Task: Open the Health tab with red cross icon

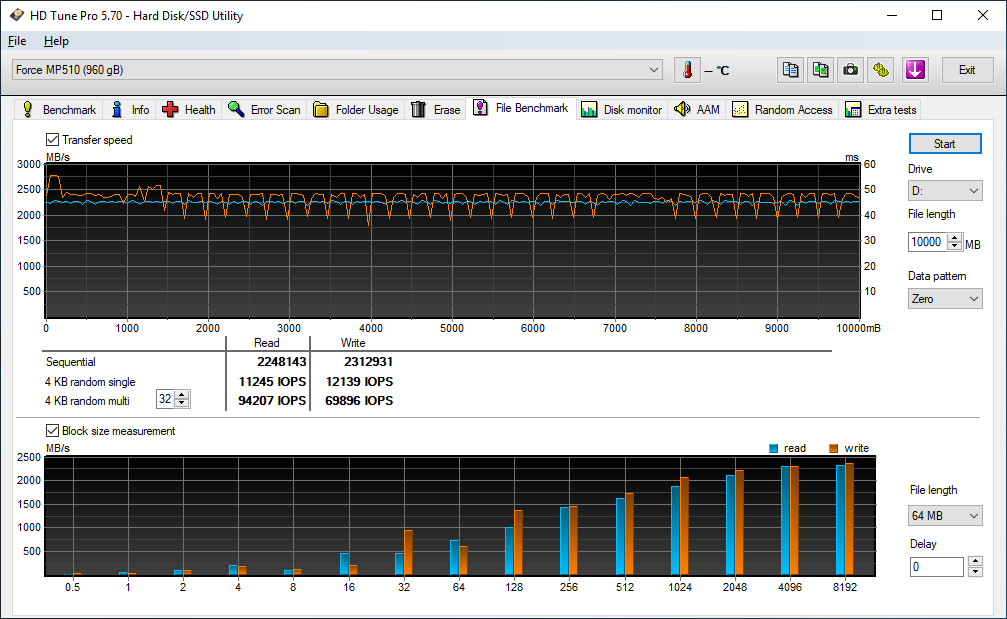Action: (x=188, y=110)
